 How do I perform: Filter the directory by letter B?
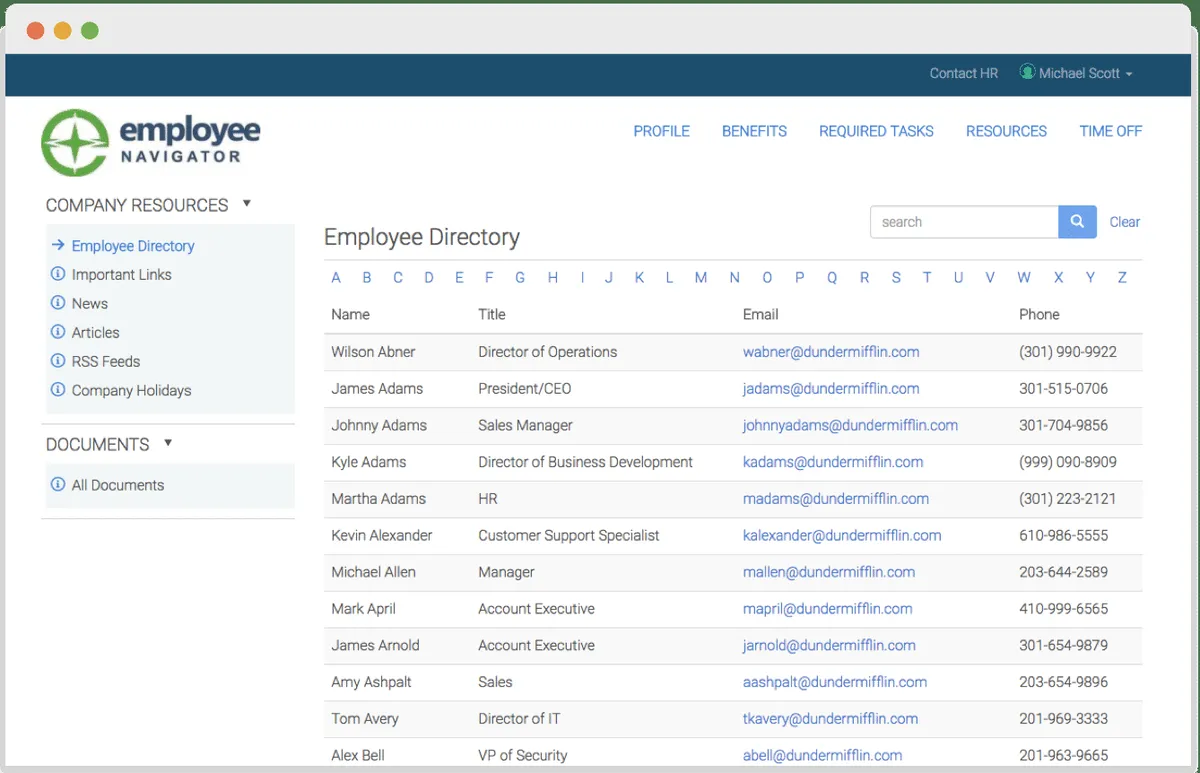[367, 278]
